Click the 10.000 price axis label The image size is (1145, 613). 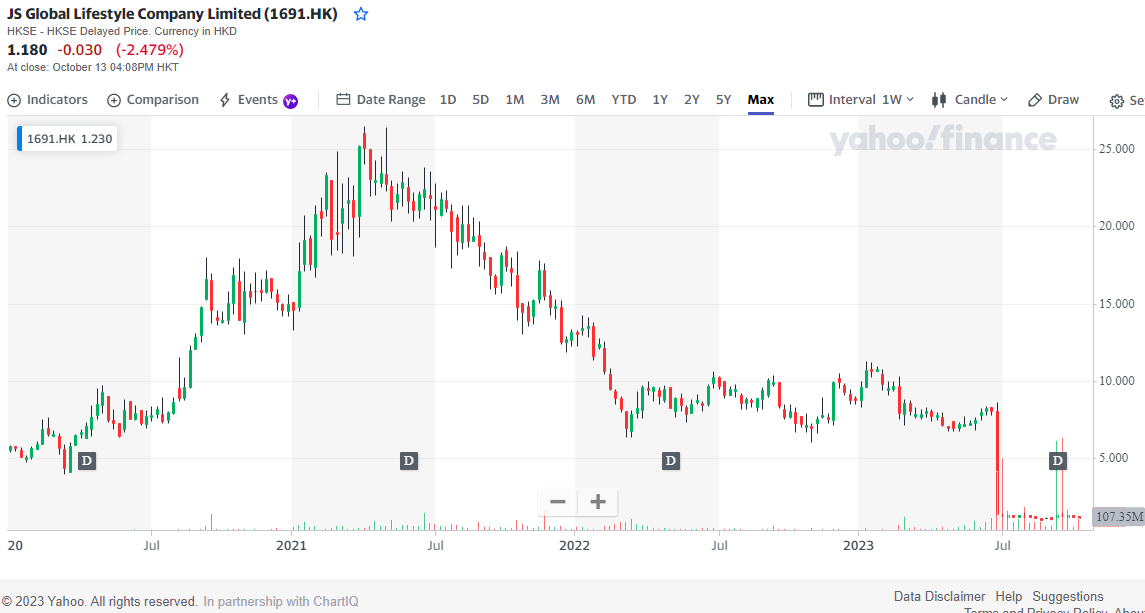click(x=1117, y=381)
